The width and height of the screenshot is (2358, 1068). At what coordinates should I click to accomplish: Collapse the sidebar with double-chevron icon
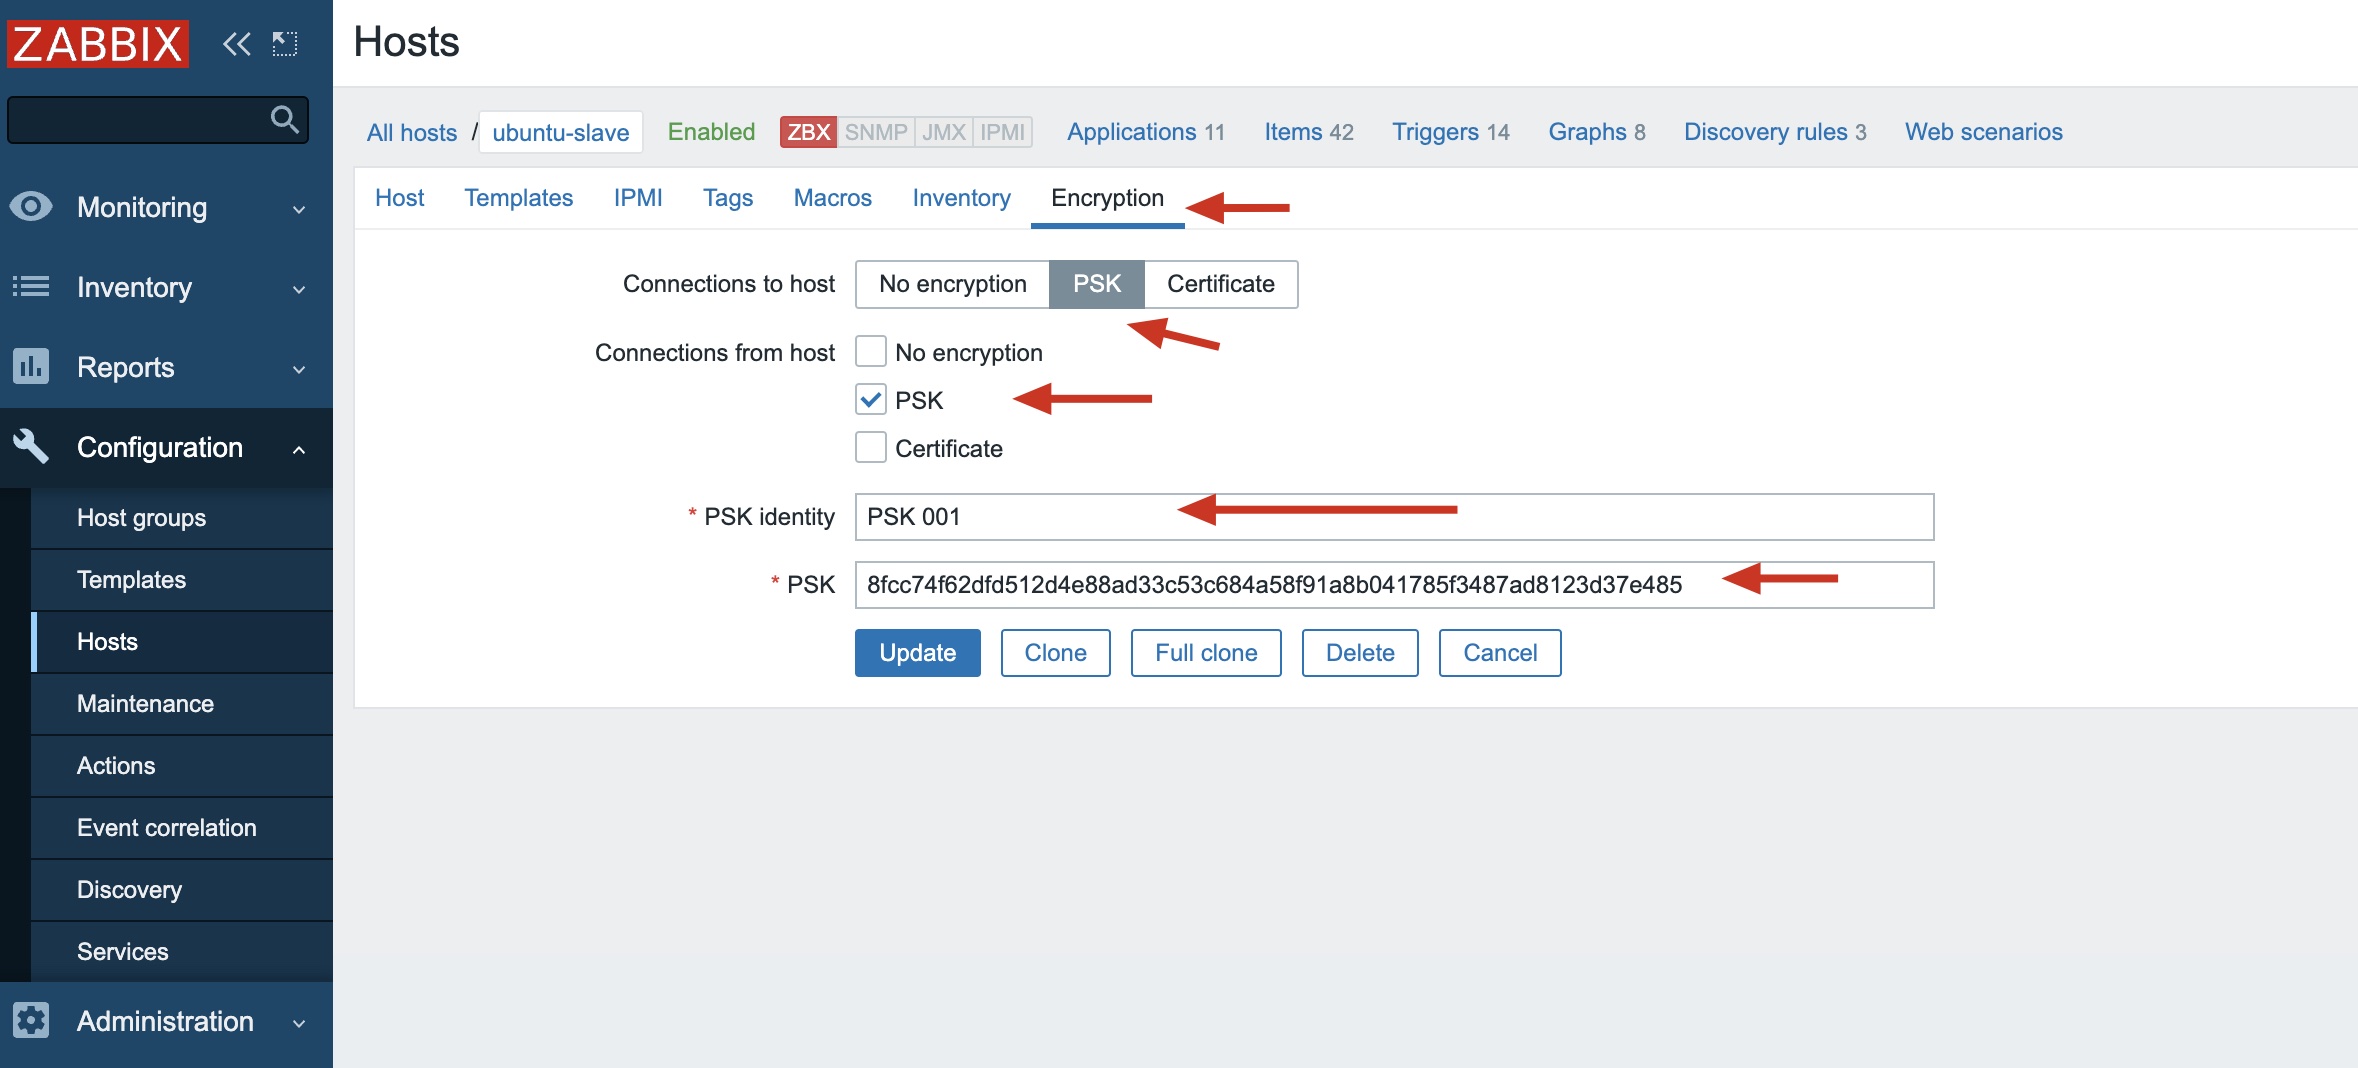(237, 44)
